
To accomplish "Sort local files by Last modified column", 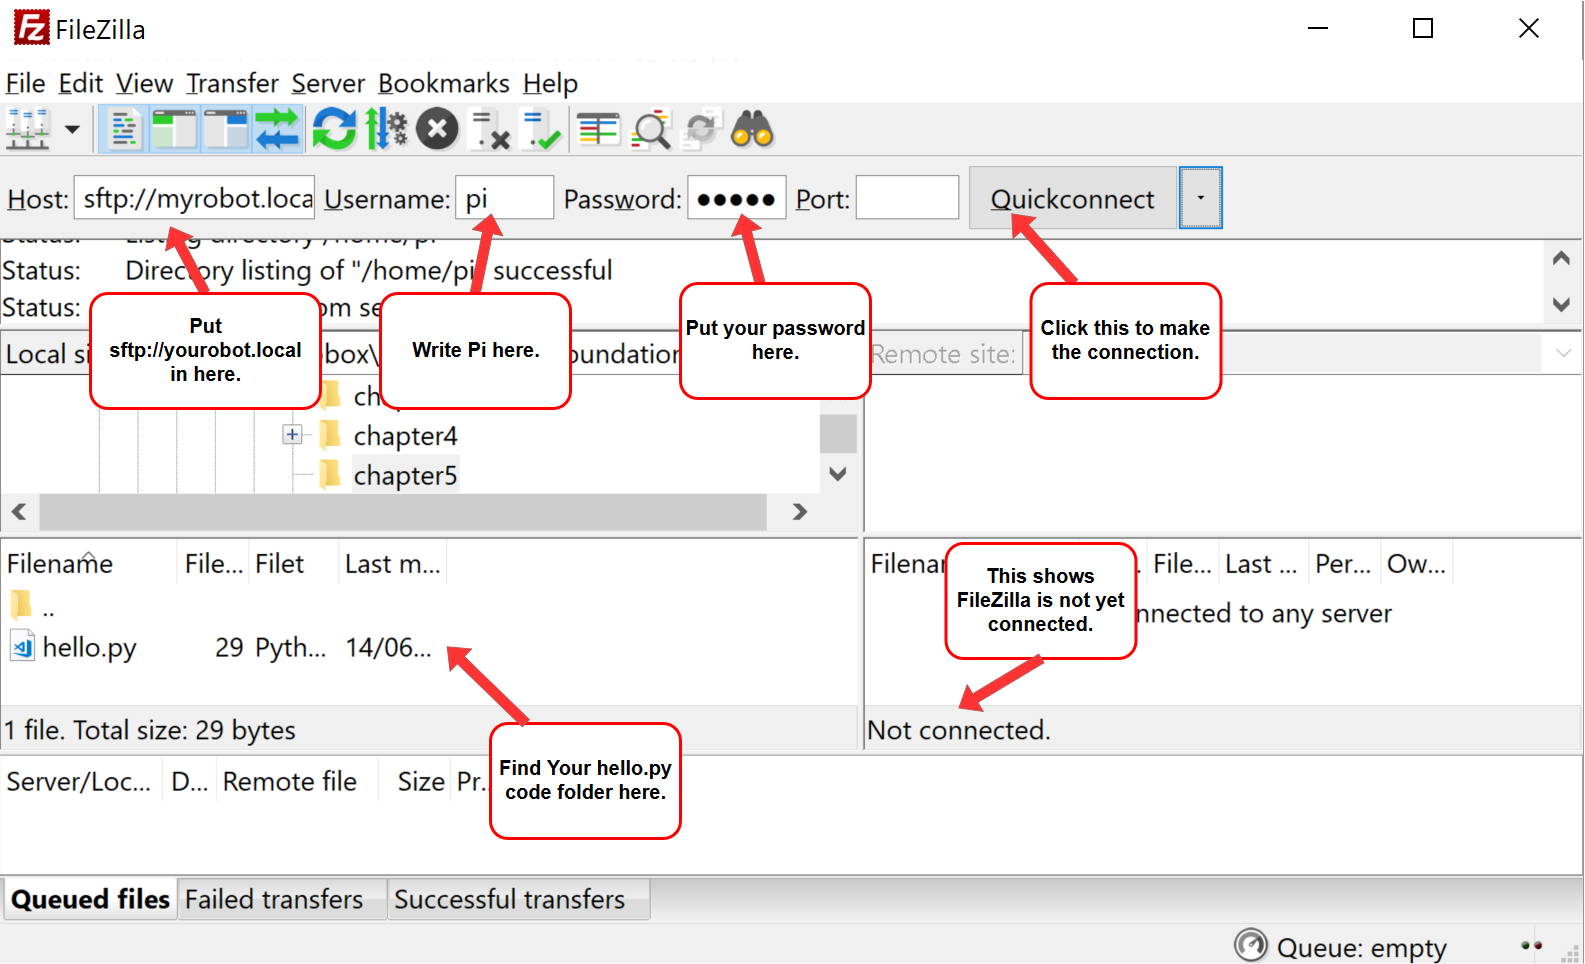I will tap(392, 564).
